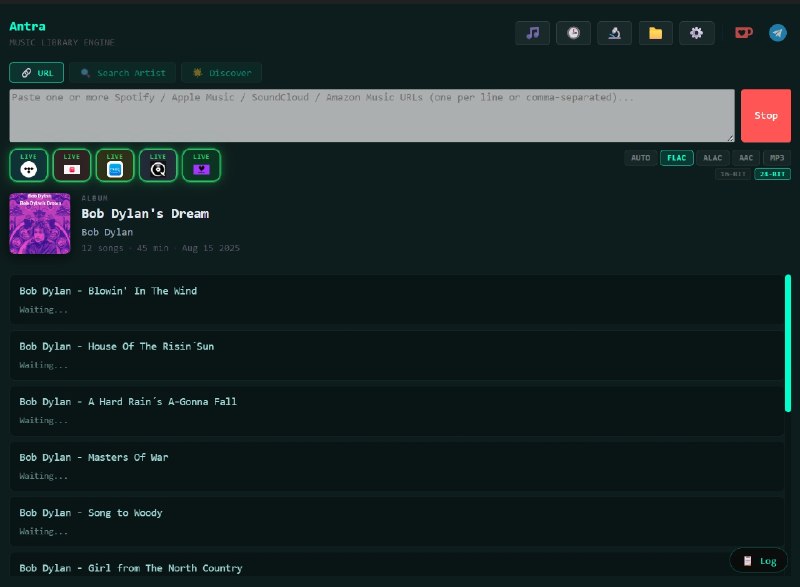The image size is (800, 587).
Task: Click the magnifier icon in Search Artist
Action: pyautogui.click(x=85, y=73)
